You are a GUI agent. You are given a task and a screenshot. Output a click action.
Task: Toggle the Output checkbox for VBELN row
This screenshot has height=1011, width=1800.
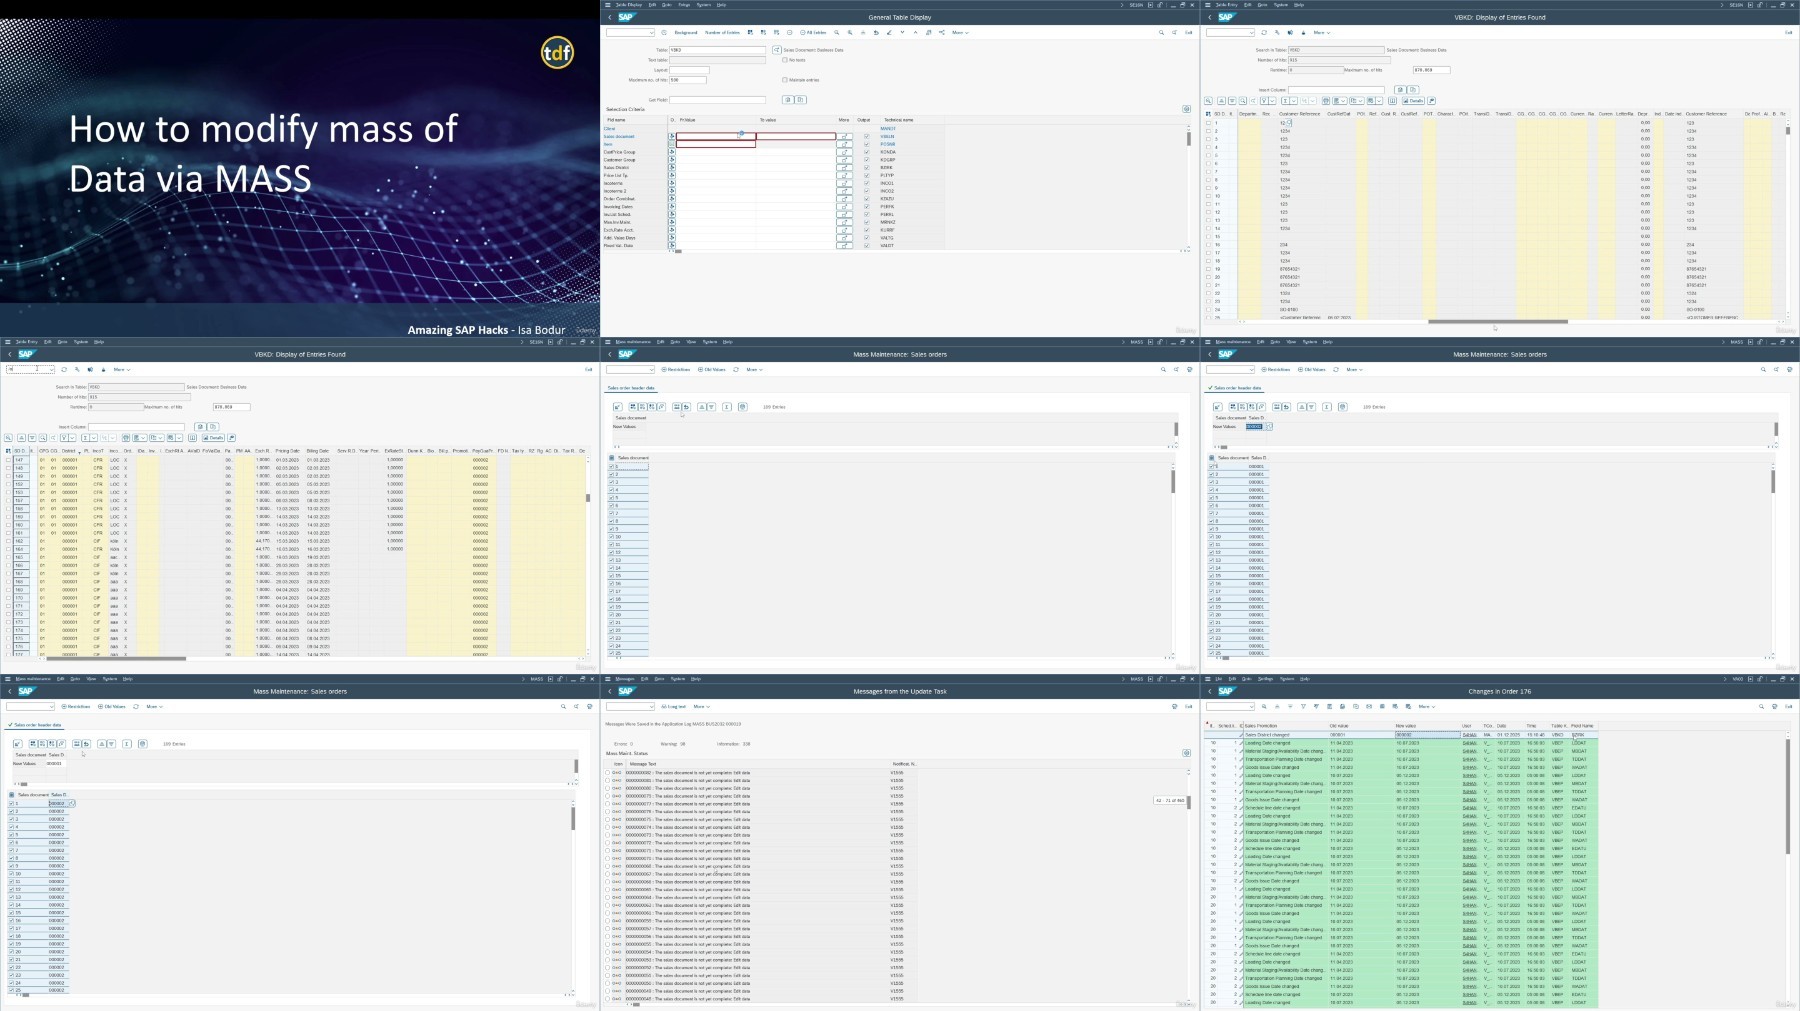[x=867, y=136]
